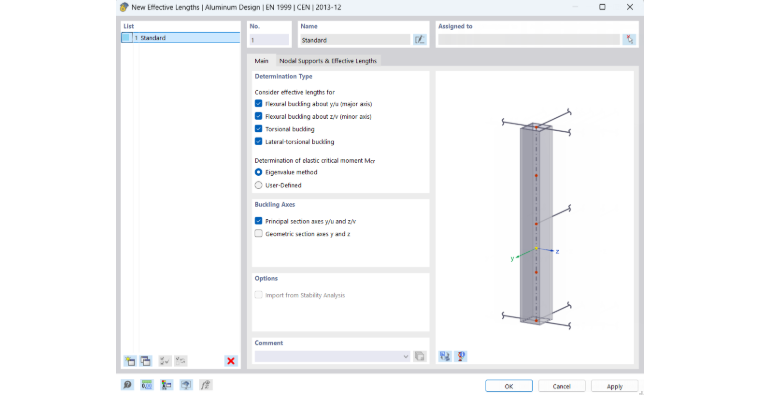Open the Nodal Supports & Effective Lengths tab

click(x=328, y=61)
